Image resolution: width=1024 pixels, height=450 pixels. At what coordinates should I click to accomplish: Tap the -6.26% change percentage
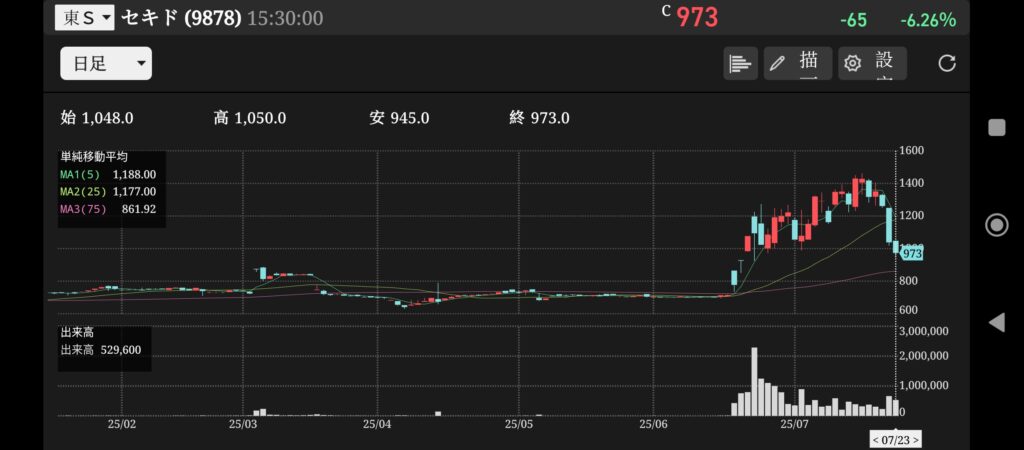point(928,20)
